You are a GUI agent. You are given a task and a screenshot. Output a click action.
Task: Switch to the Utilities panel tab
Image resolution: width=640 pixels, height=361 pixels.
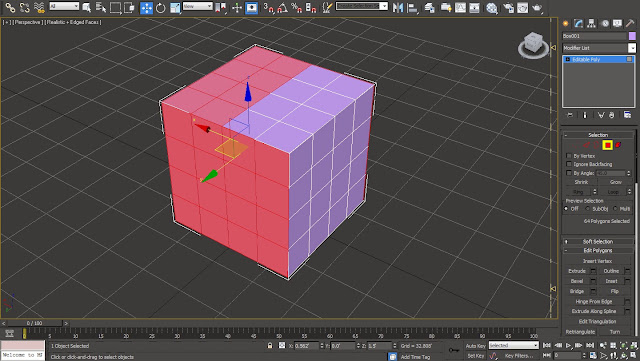630,23
